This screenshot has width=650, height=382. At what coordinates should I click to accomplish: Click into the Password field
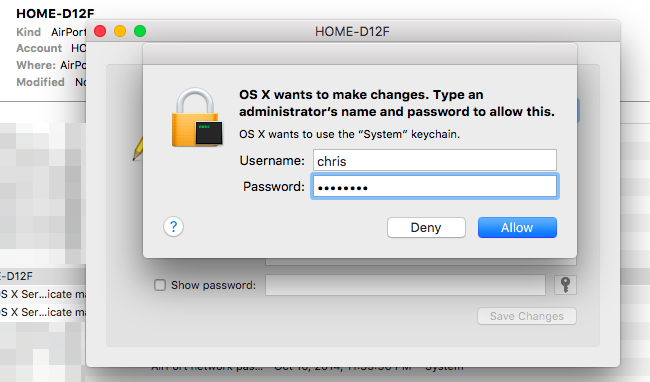click(434, 187)
